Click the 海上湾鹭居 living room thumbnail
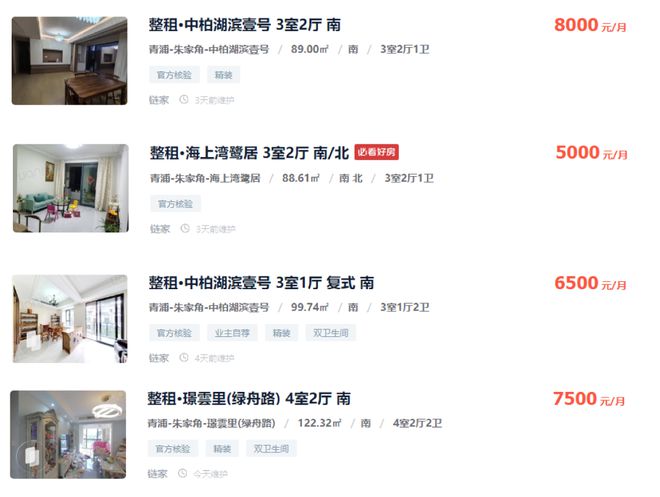The image size is (660, 497). tap(71, 188)
